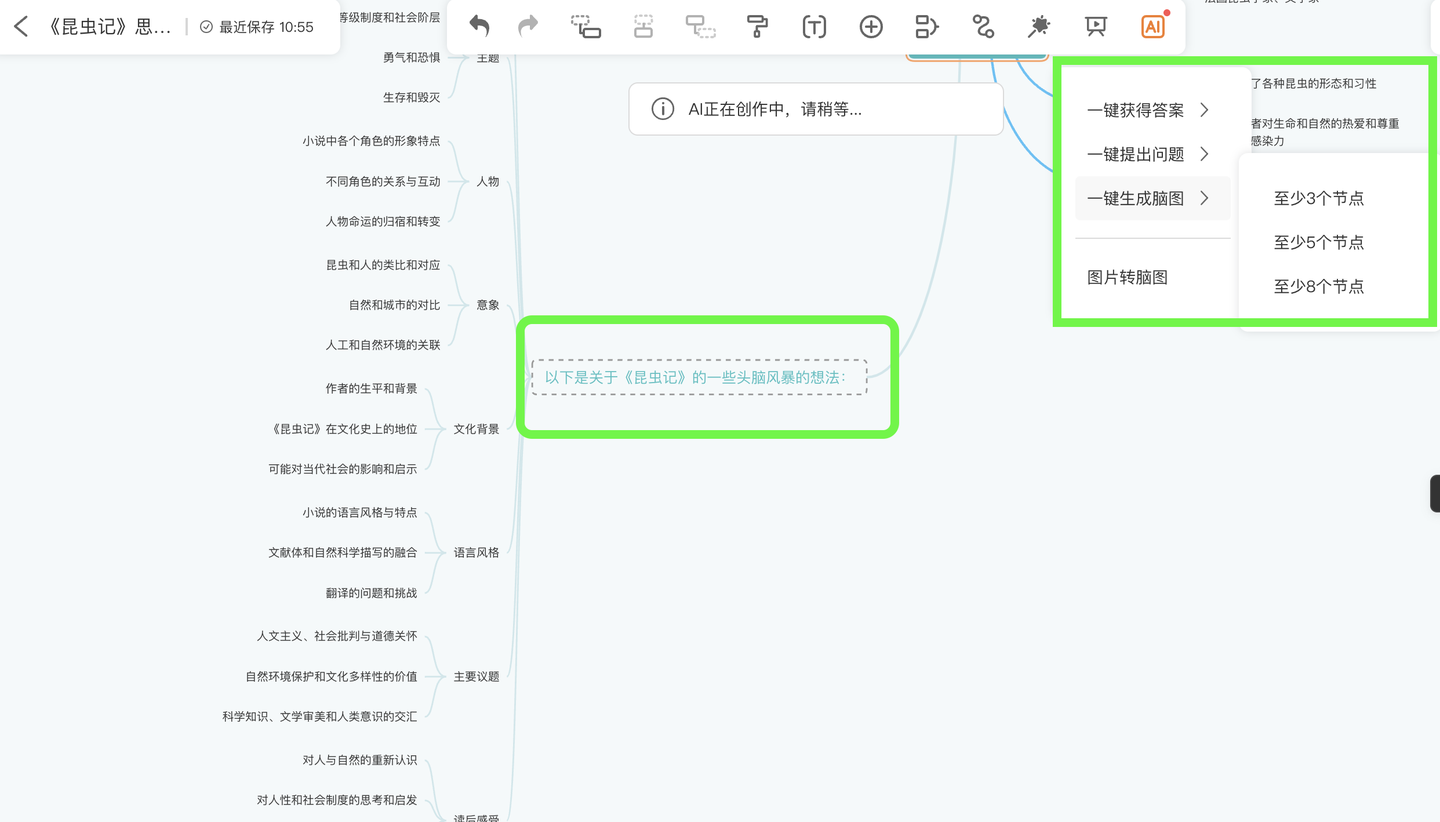Open 一键获得答案 menu item
This screenshot has width=1440, height=822.
(1152, 110)
